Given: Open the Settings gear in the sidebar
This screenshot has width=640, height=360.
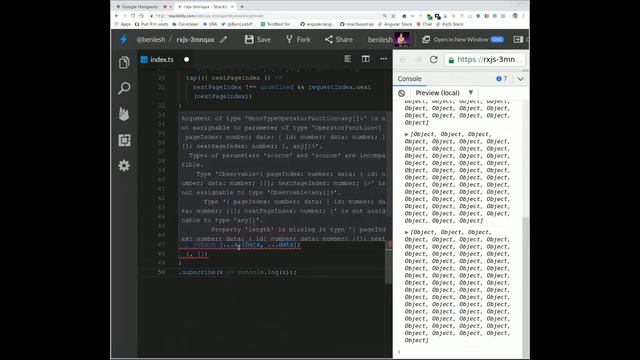Looking at the screenshot, I should click(124, 166).
